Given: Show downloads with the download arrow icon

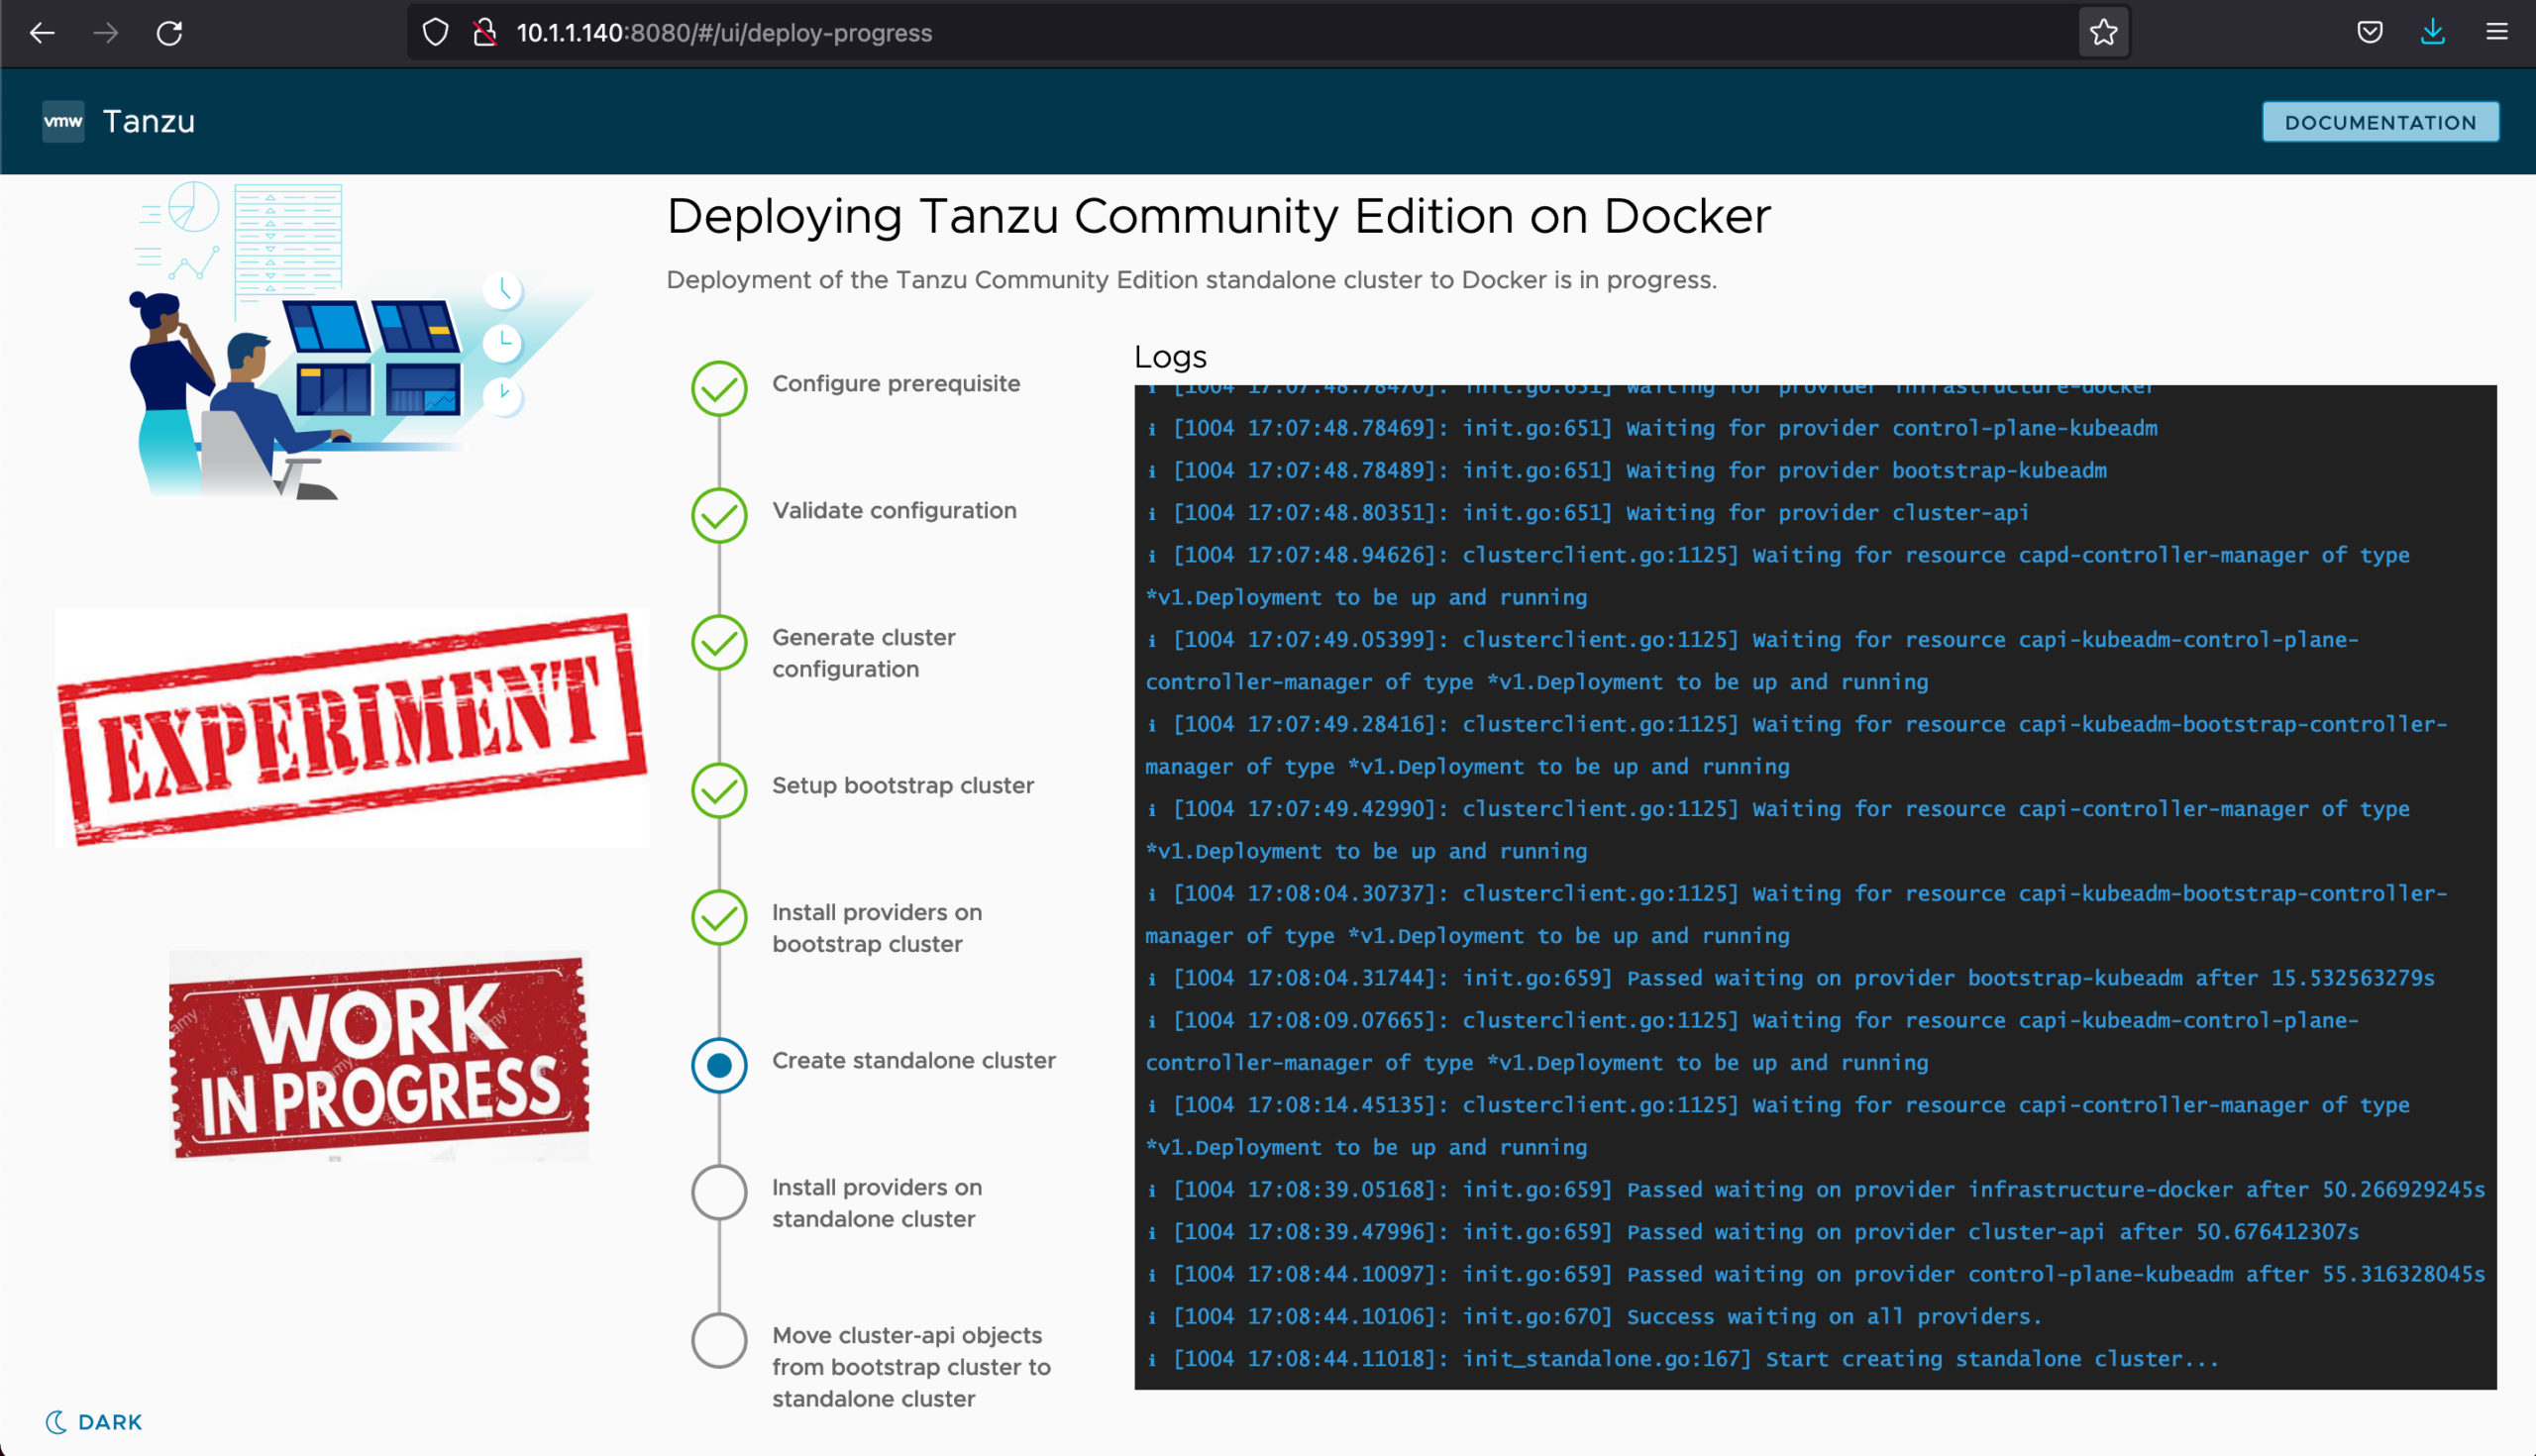Looking at the screenshot, I should coord(2433,33).
